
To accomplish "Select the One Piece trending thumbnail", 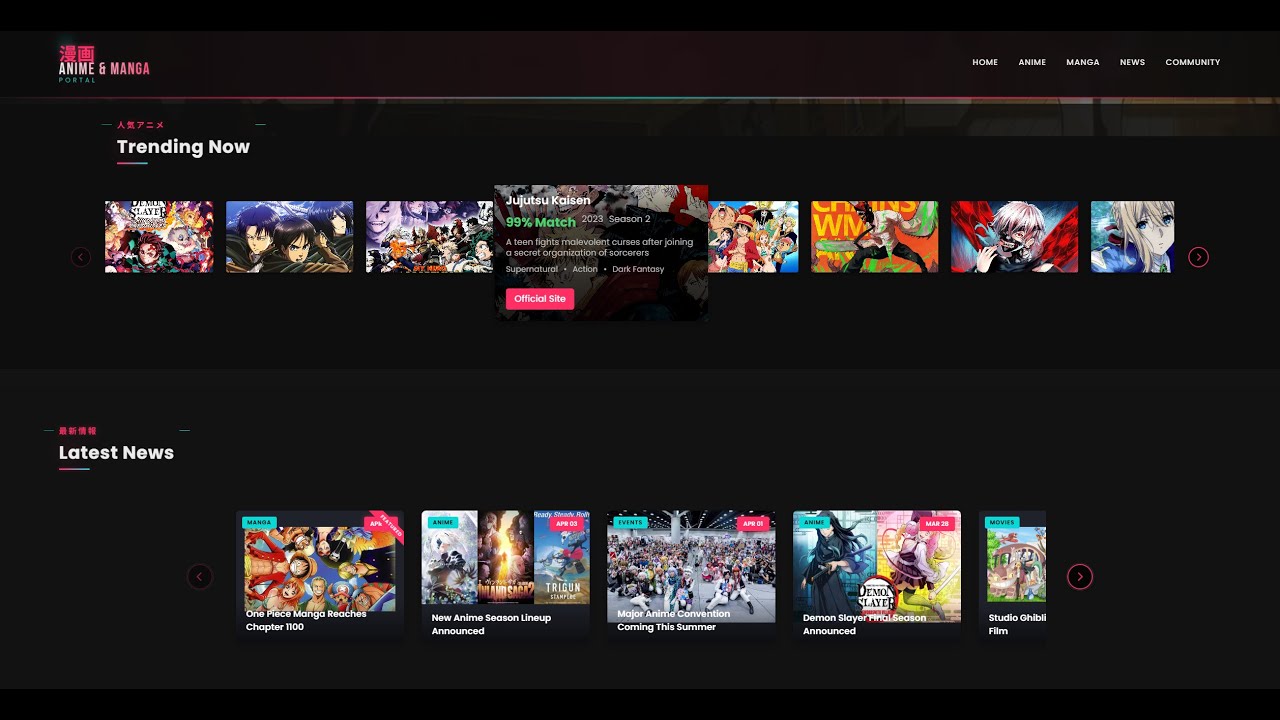I will click(753, 237).
